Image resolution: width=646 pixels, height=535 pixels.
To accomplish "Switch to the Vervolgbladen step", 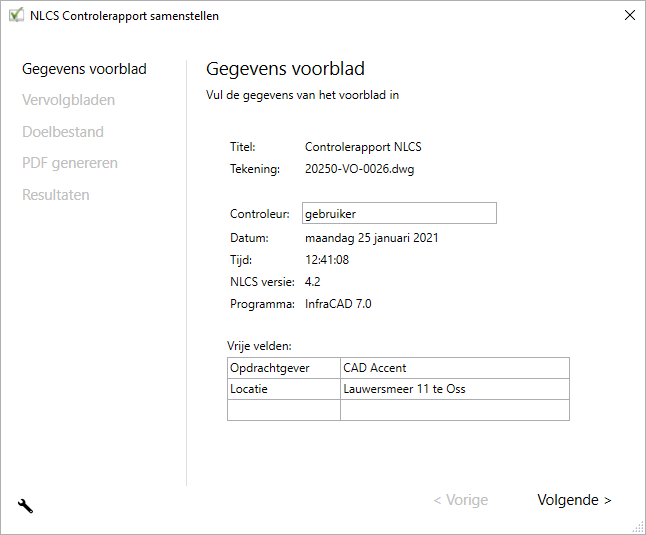I will tap(68, 100).
